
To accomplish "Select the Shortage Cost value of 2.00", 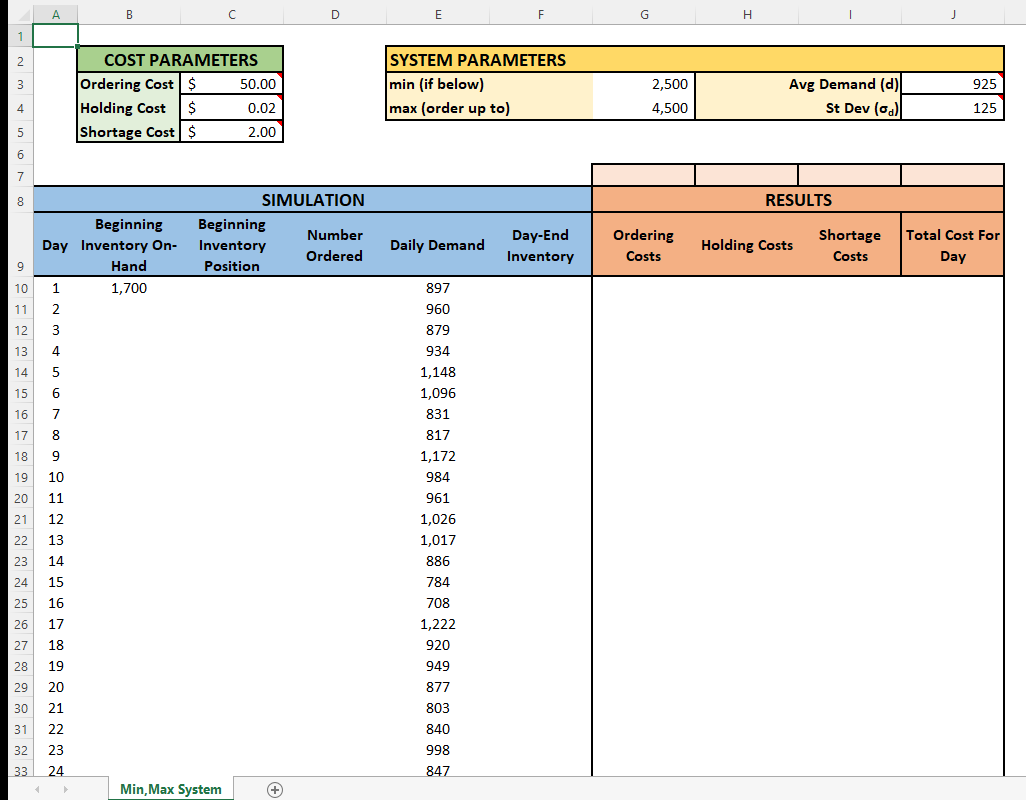I will [231, 130].
